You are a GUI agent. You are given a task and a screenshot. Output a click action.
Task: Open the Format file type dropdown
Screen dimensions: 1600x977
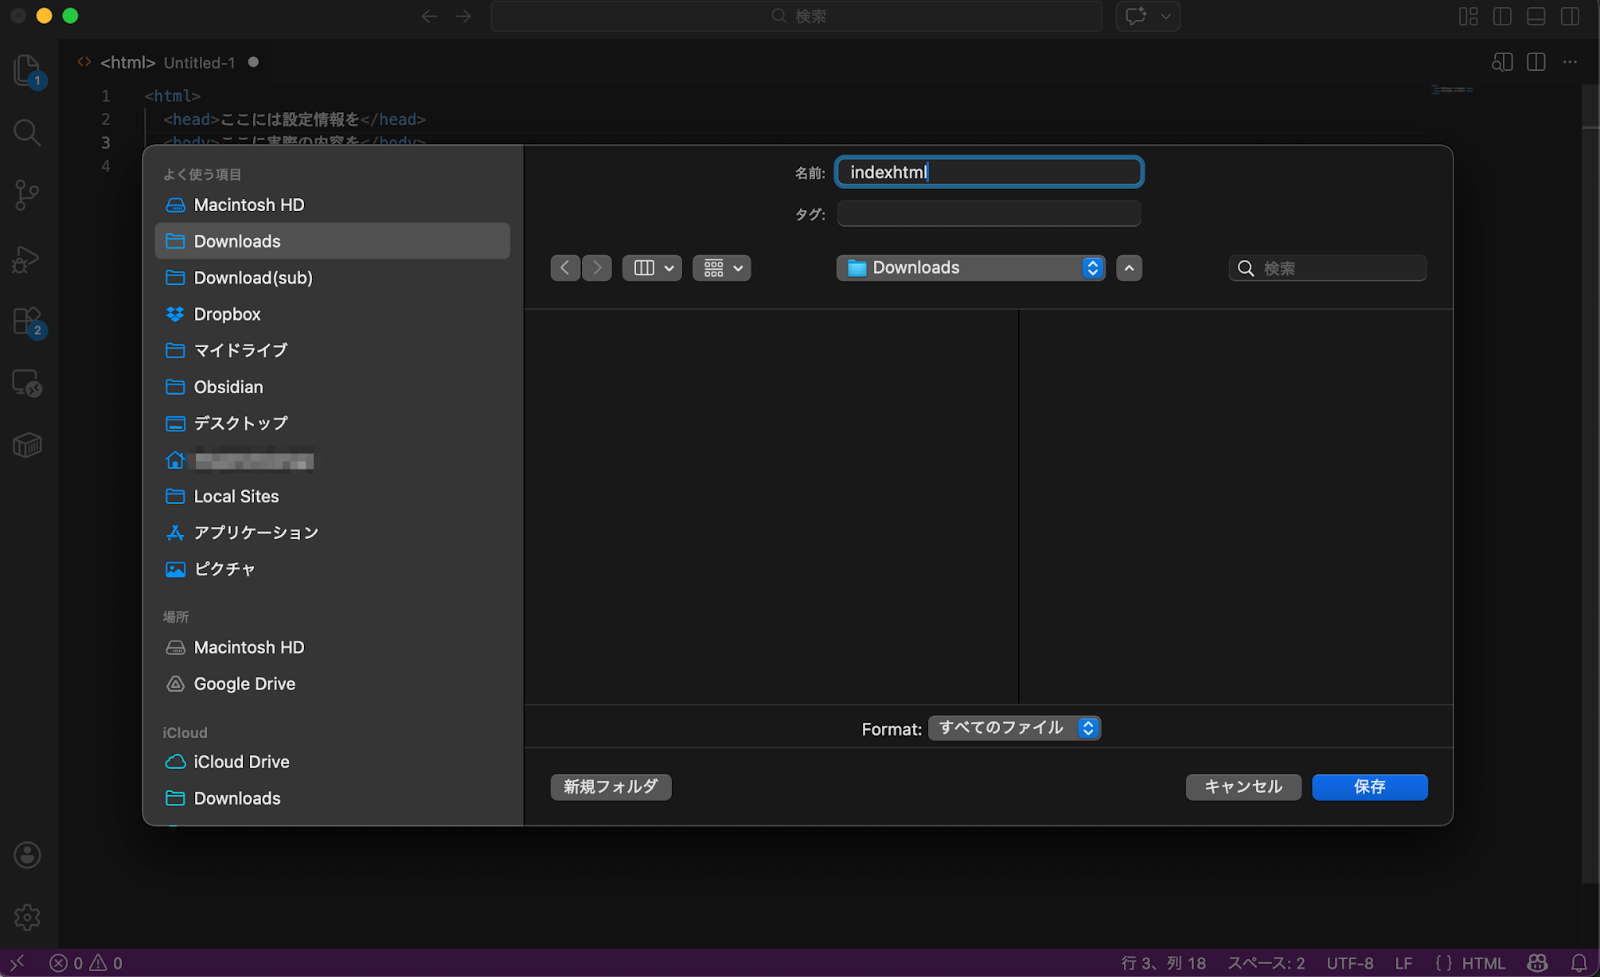(1014, 728)
